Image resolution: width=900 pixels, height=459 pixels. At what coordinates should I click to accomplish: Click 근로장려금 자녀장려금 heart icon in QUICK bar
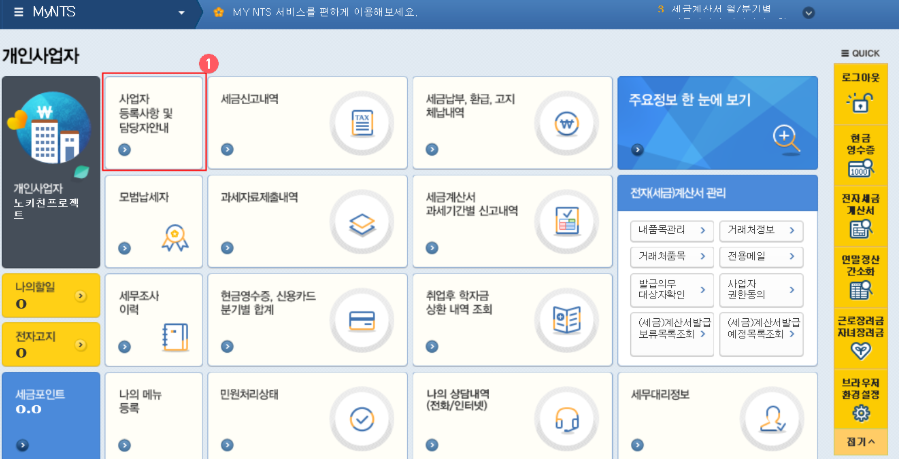pos(860,351)
